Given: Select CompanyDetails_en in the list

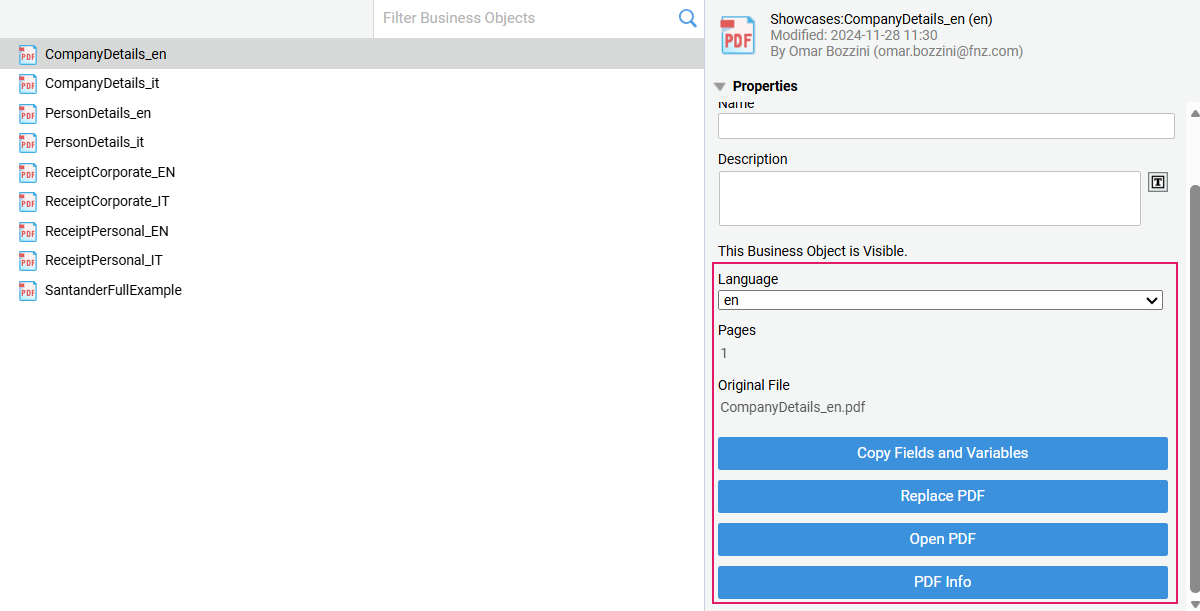Looking at the screenshot, I should click(x=352, y=54).
